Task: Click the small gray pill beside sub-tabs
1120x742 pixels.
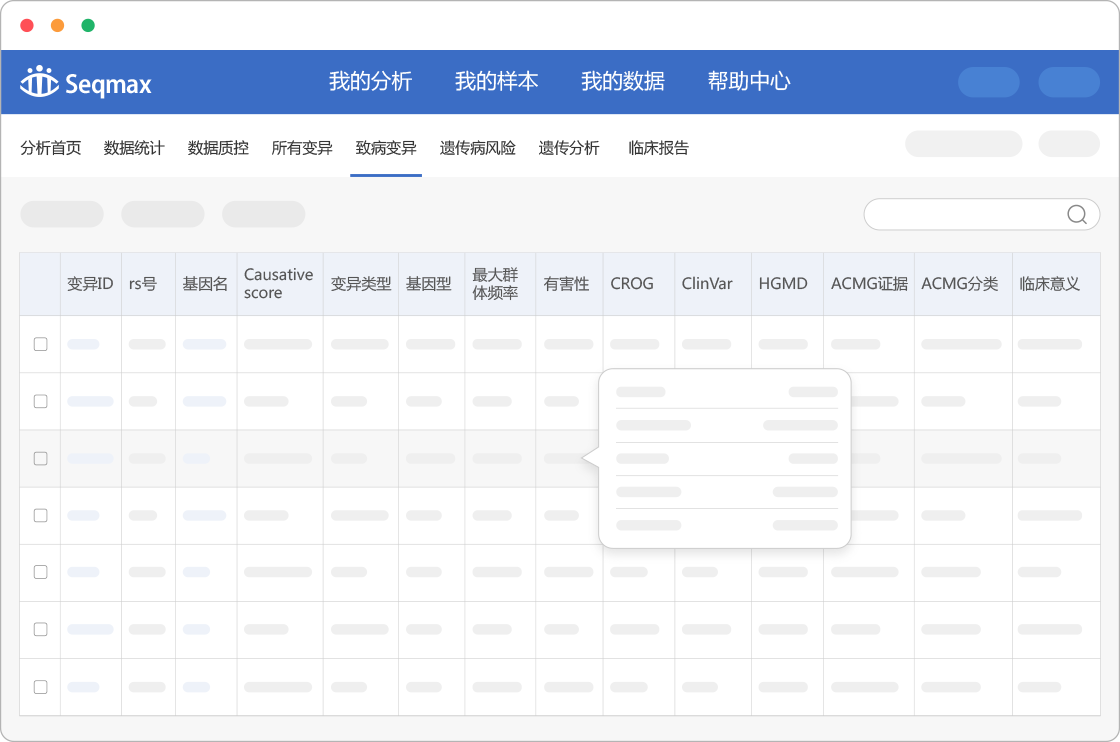Action: (x=1069, y=144)
